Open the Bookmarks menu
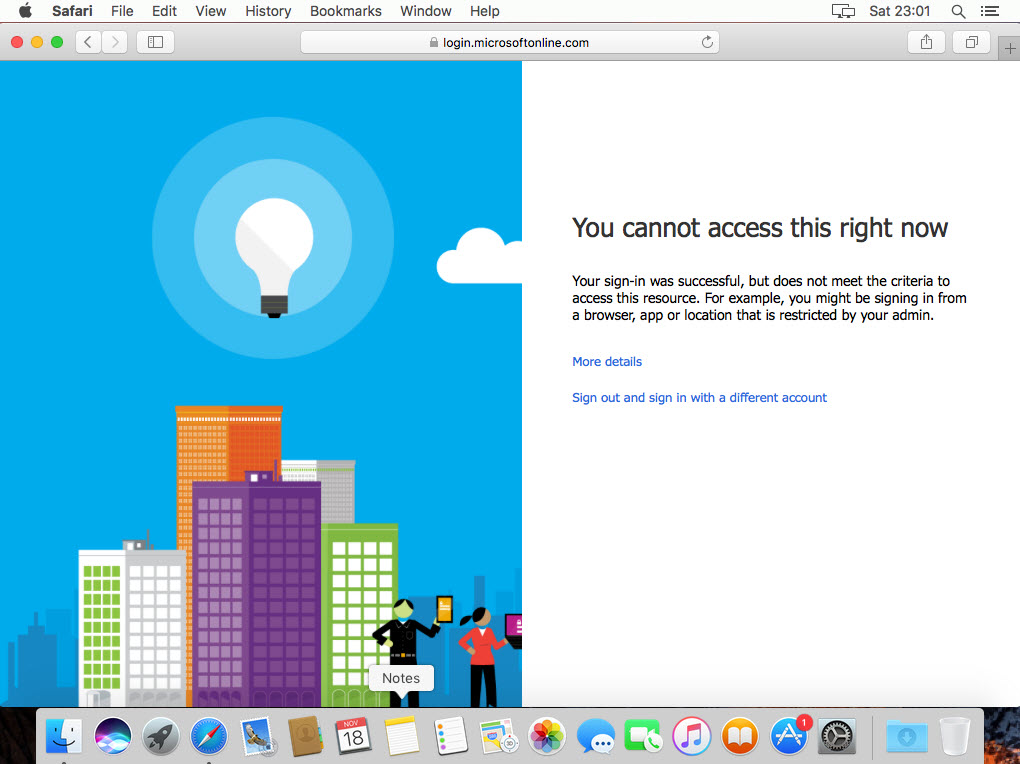This screenshot has height=764, width=1020. [345, 11]
